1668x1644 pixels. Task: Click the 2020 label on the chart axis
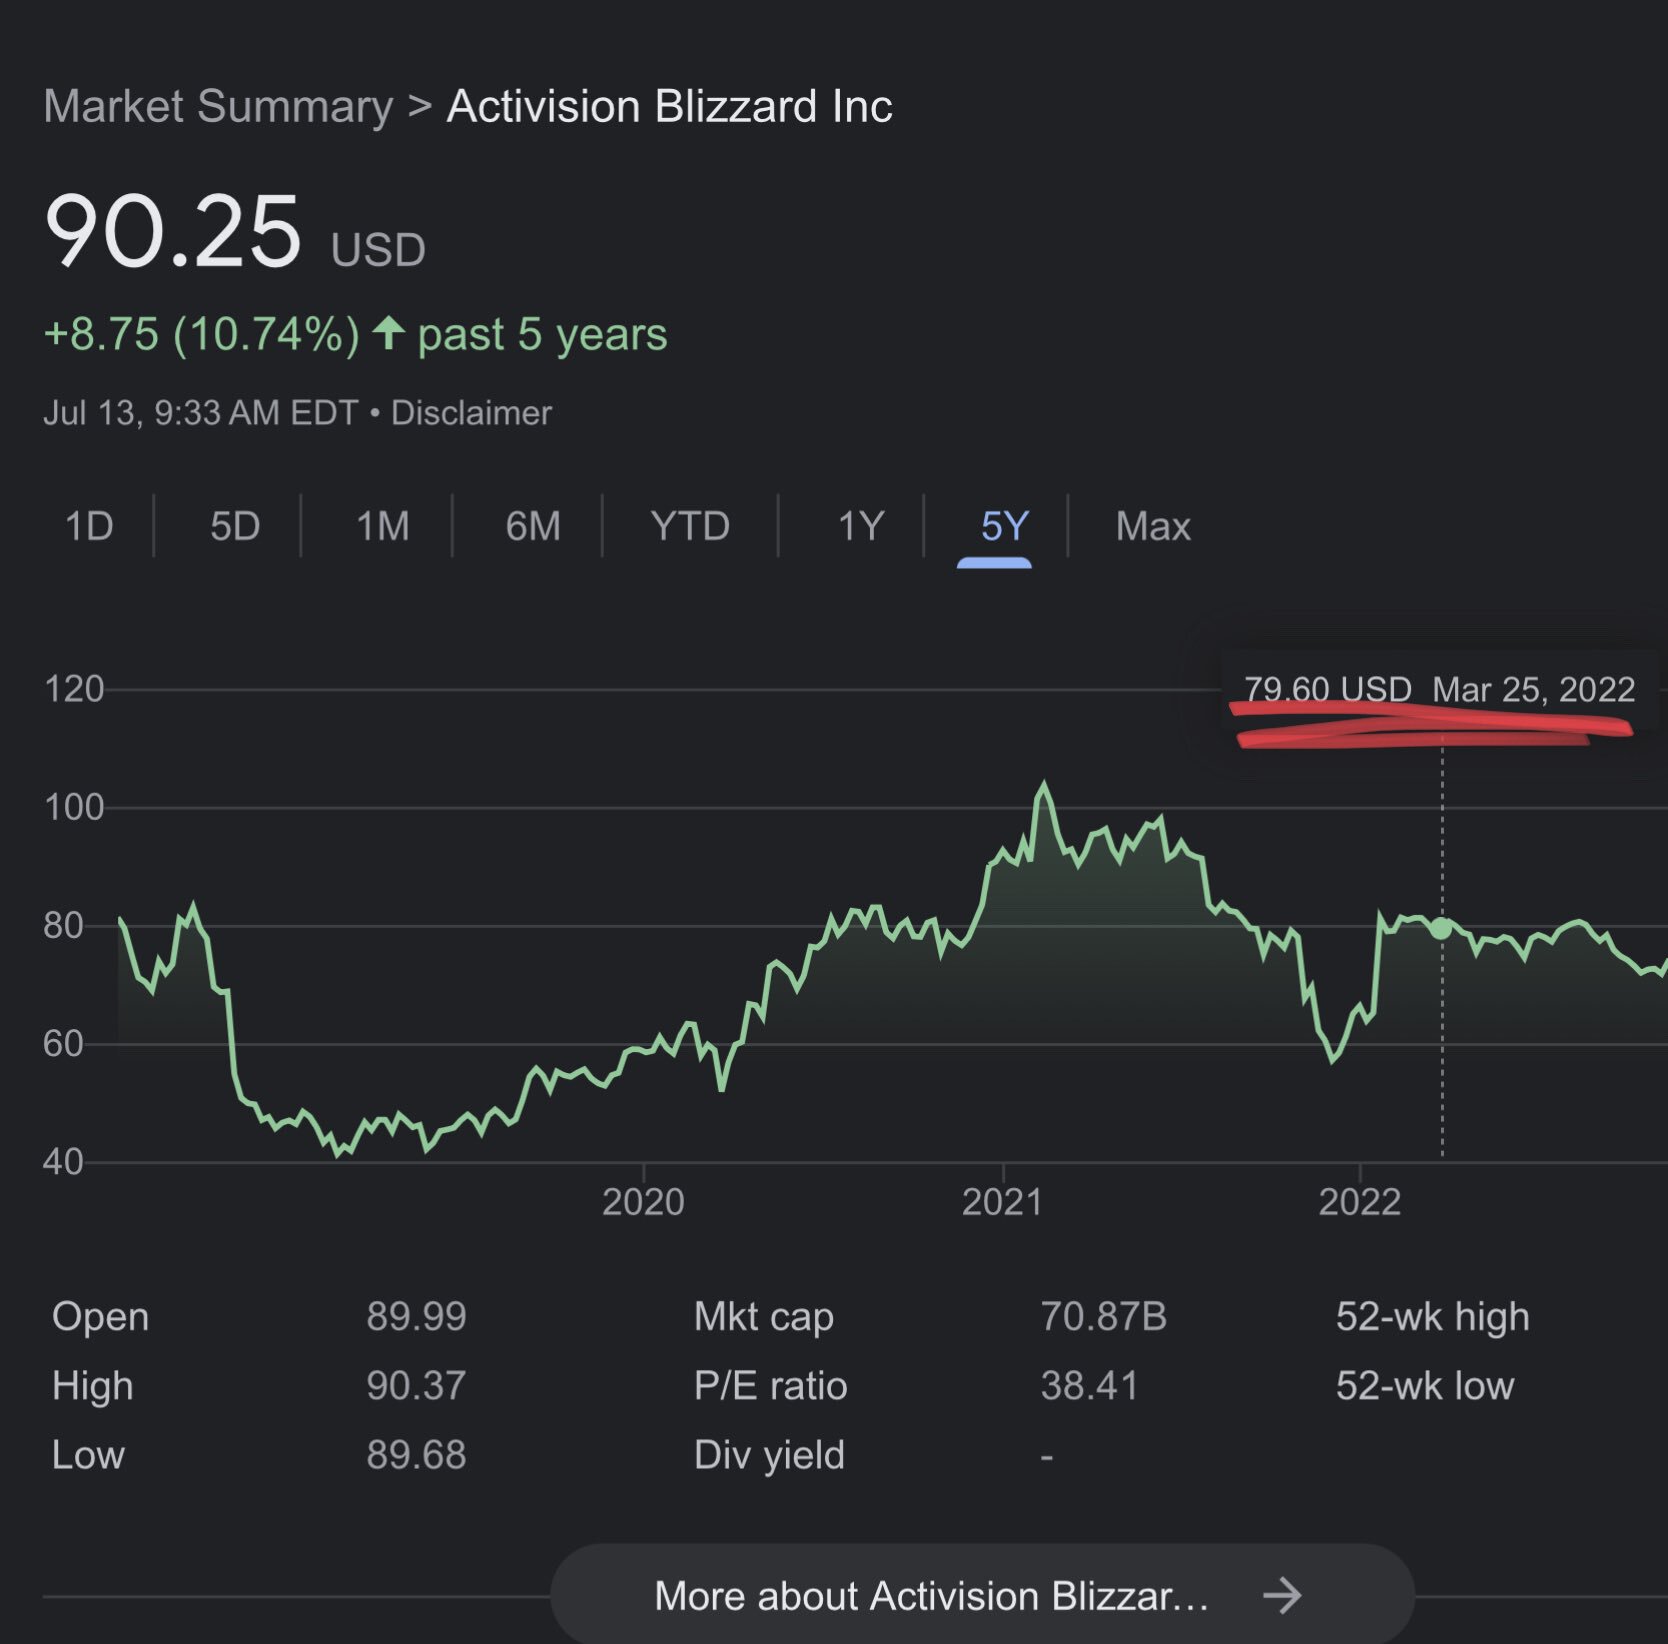tap(643, 1201)
